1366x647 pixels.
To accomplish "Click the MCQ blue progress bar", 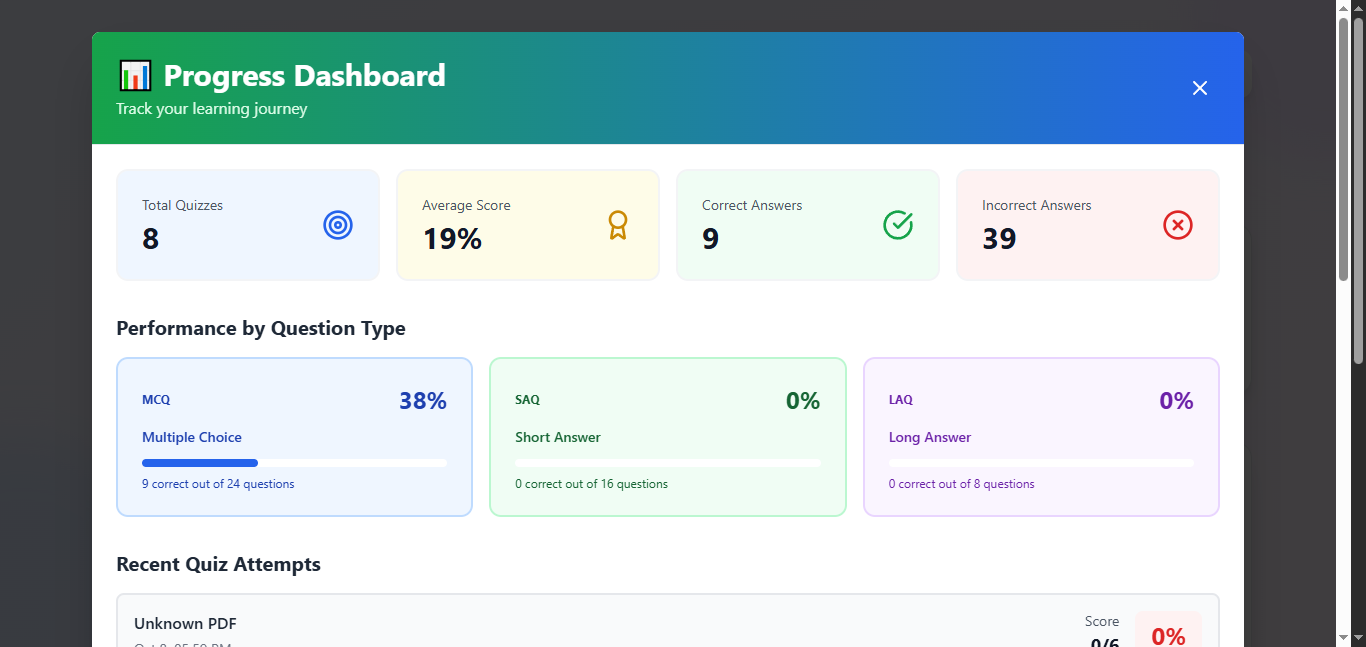I will tap(294, 463).
